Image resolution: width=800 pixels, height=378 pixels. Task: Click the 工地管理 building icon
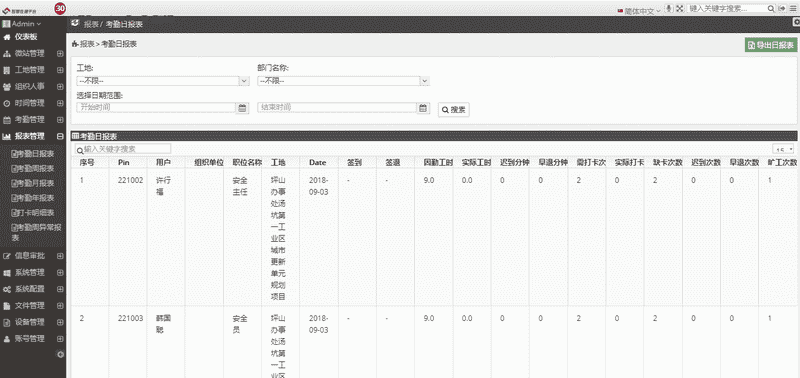pos(7,70)
